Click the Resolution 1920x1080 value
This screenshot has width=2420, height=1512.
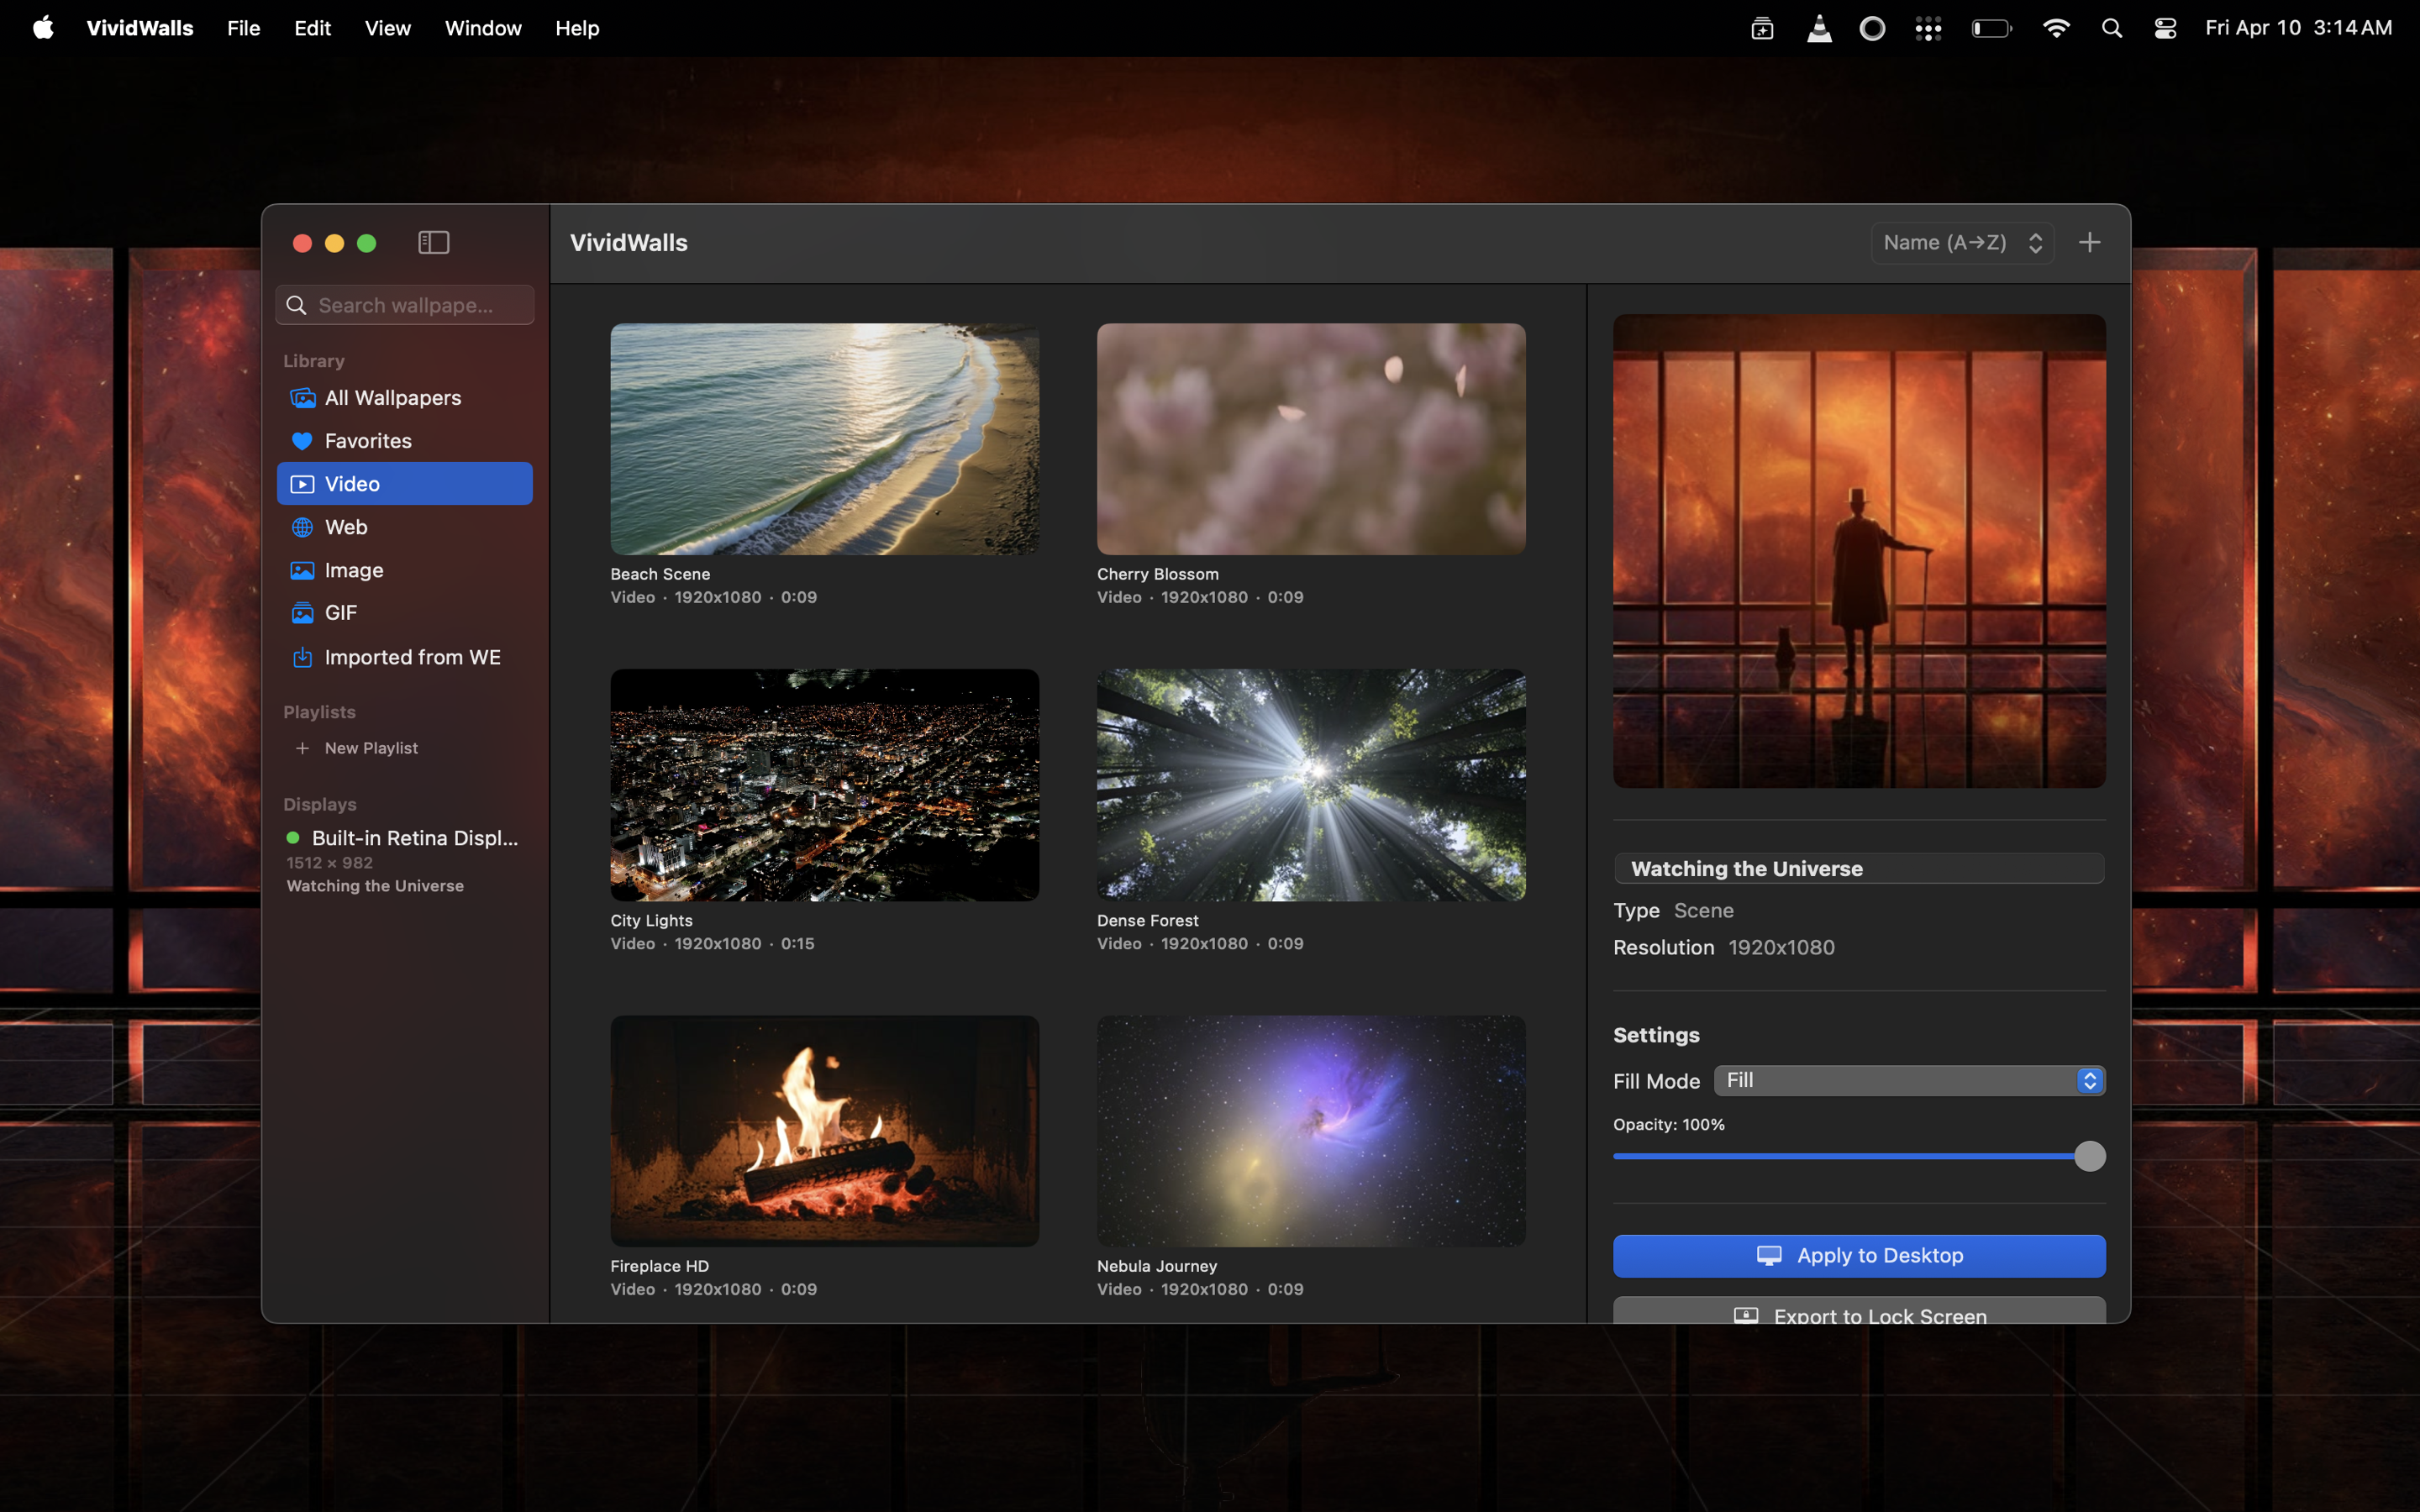(1781, 947)
